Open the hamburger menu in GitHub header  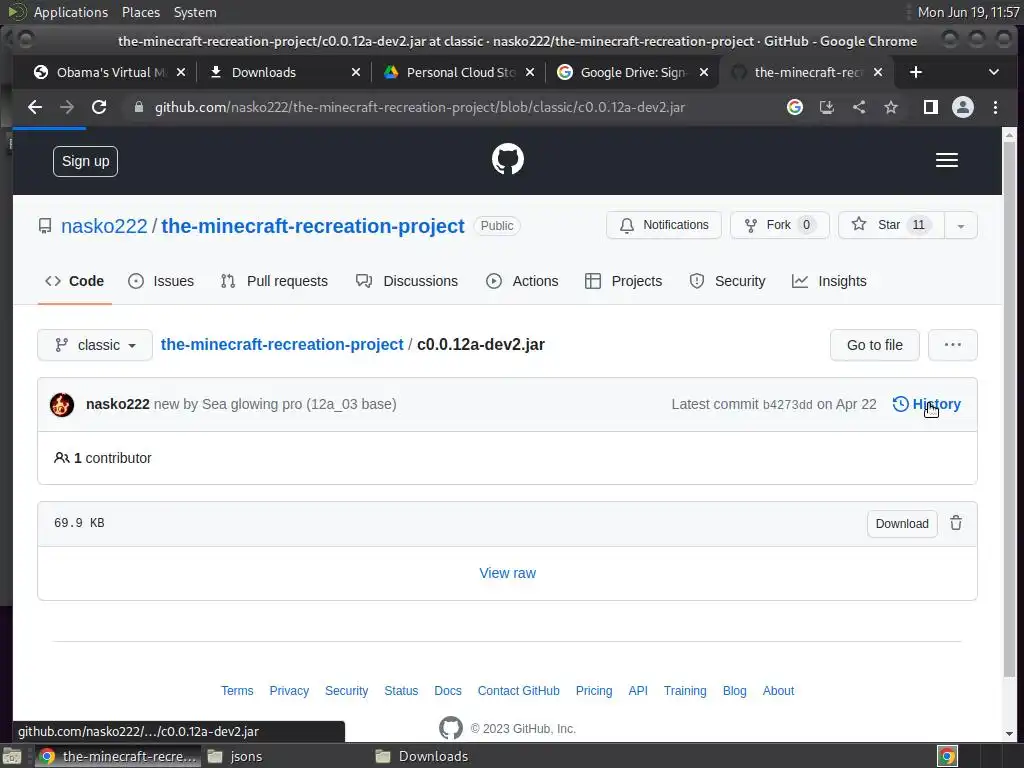tap(946, 160)
